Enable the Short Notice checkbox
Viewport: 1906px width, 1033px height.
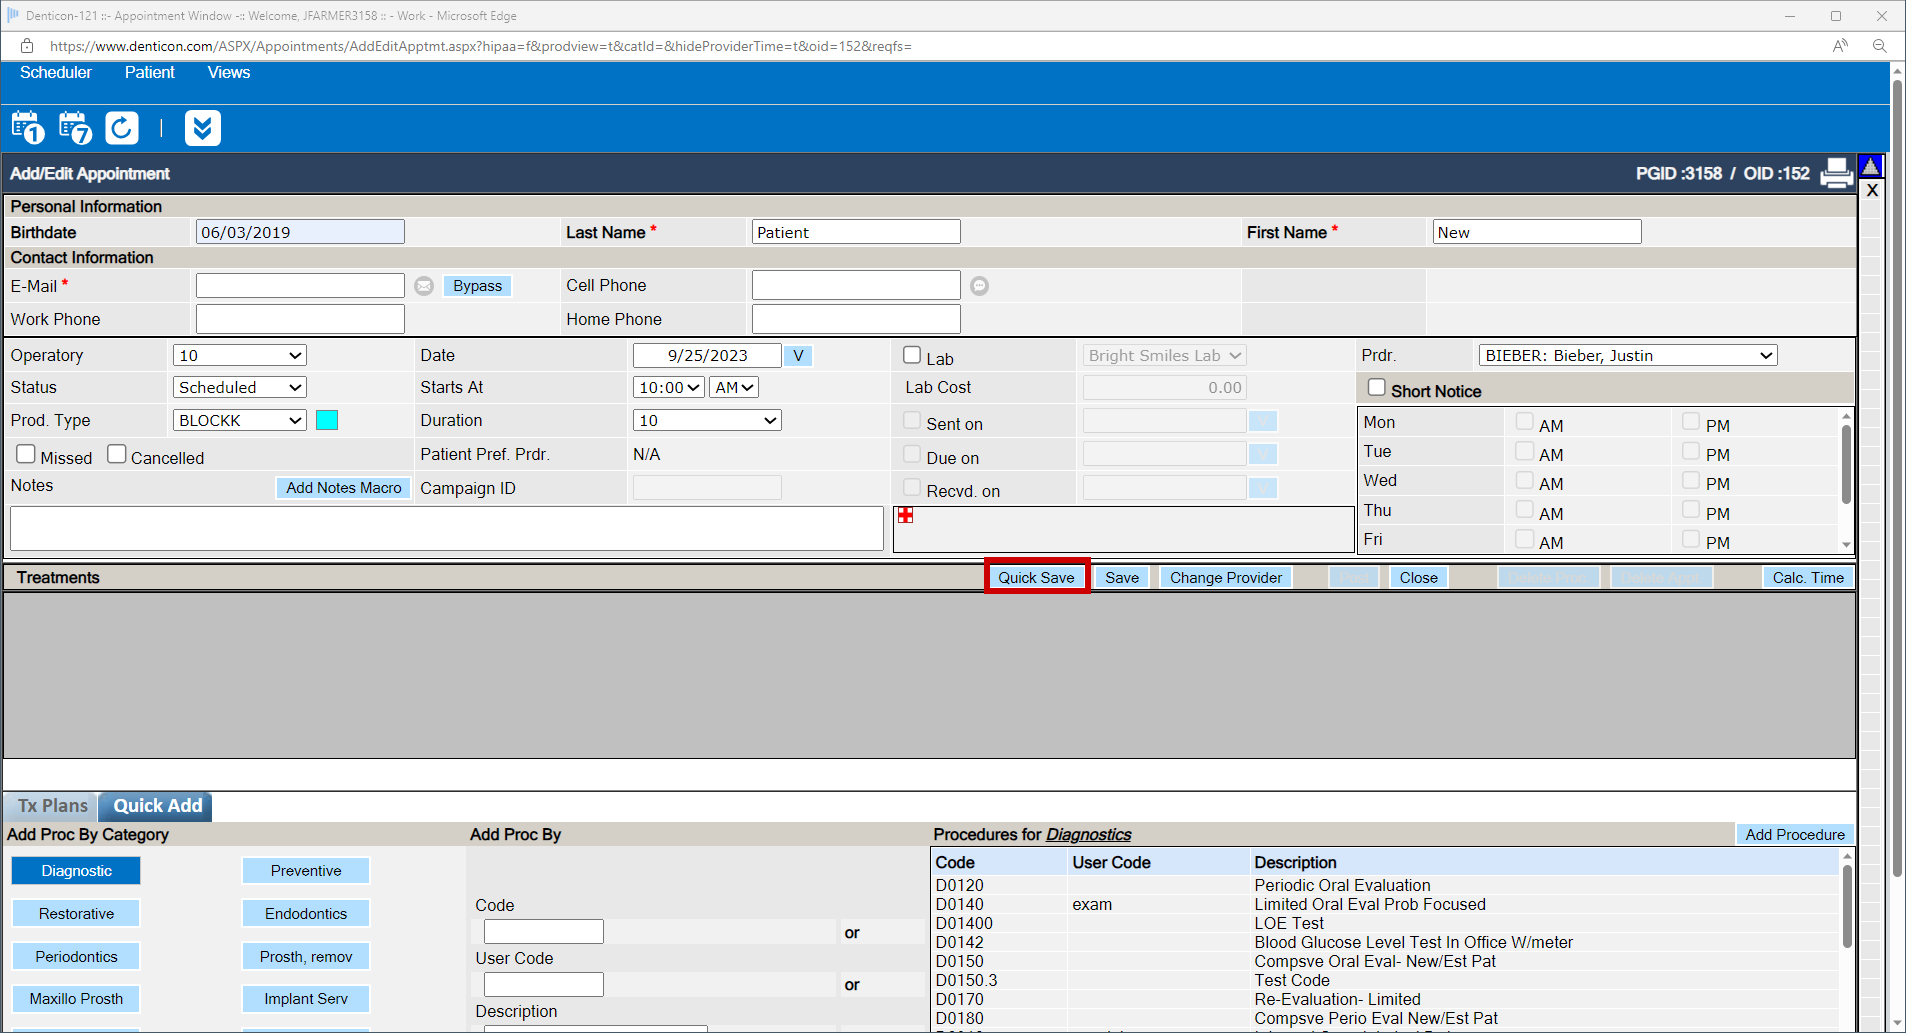[x=1377, y=386]
